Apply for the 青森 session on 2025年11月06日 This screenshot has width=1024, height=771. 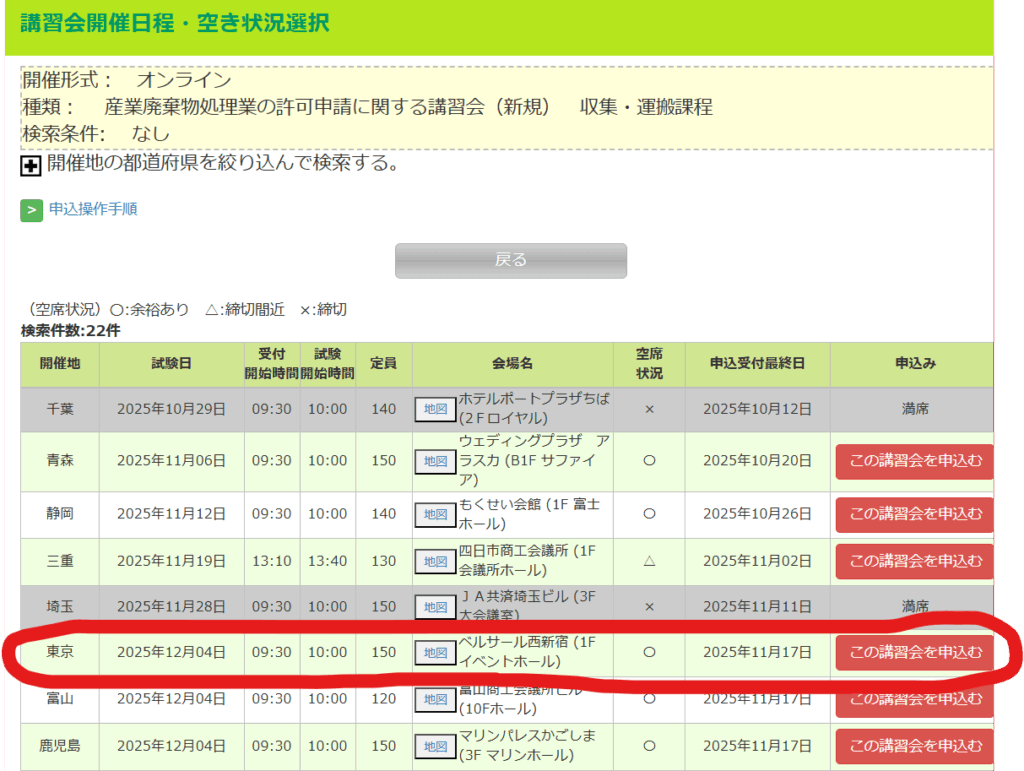coord(914,461)
